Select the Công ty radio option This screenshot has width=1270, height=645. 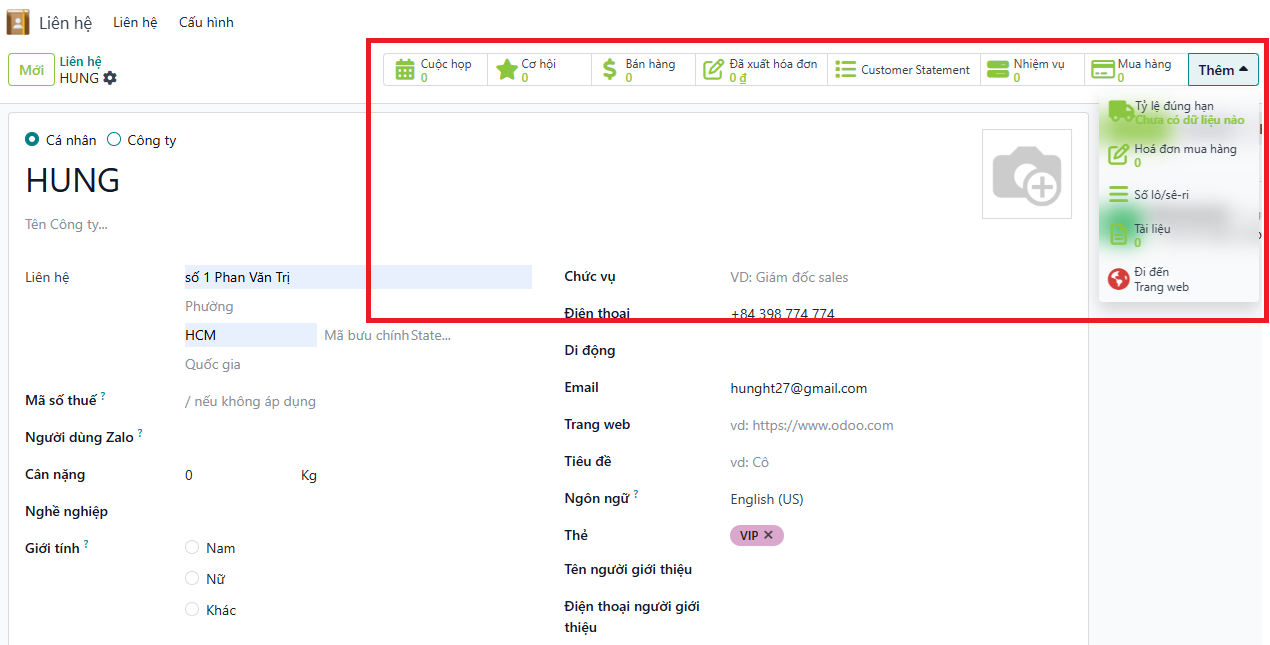tap(114, 140)
